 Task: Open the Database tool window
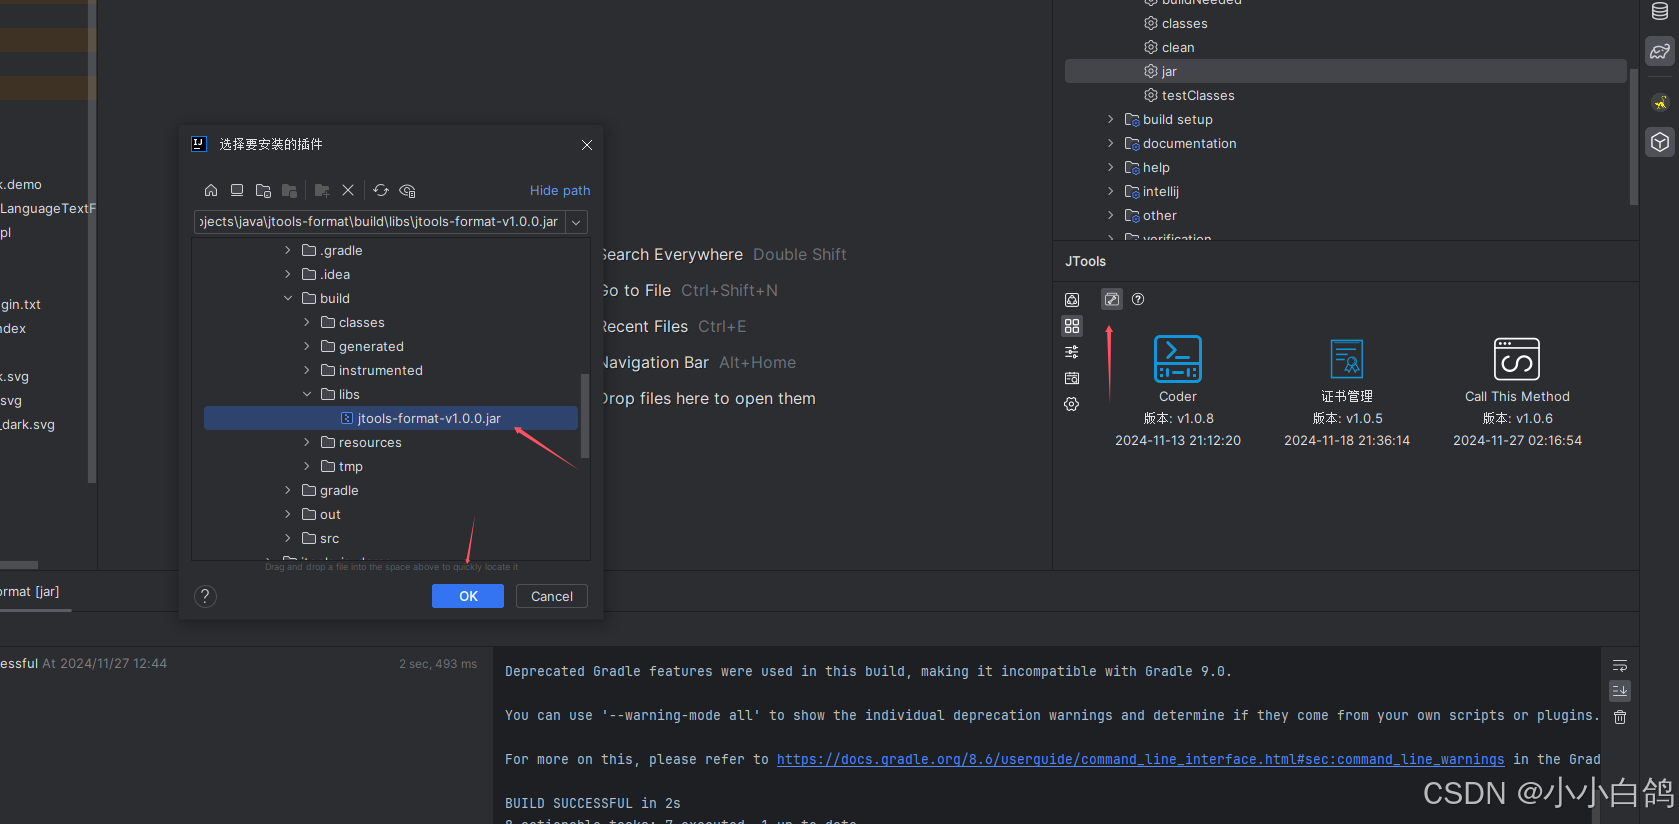click(x=1660, y=11)
